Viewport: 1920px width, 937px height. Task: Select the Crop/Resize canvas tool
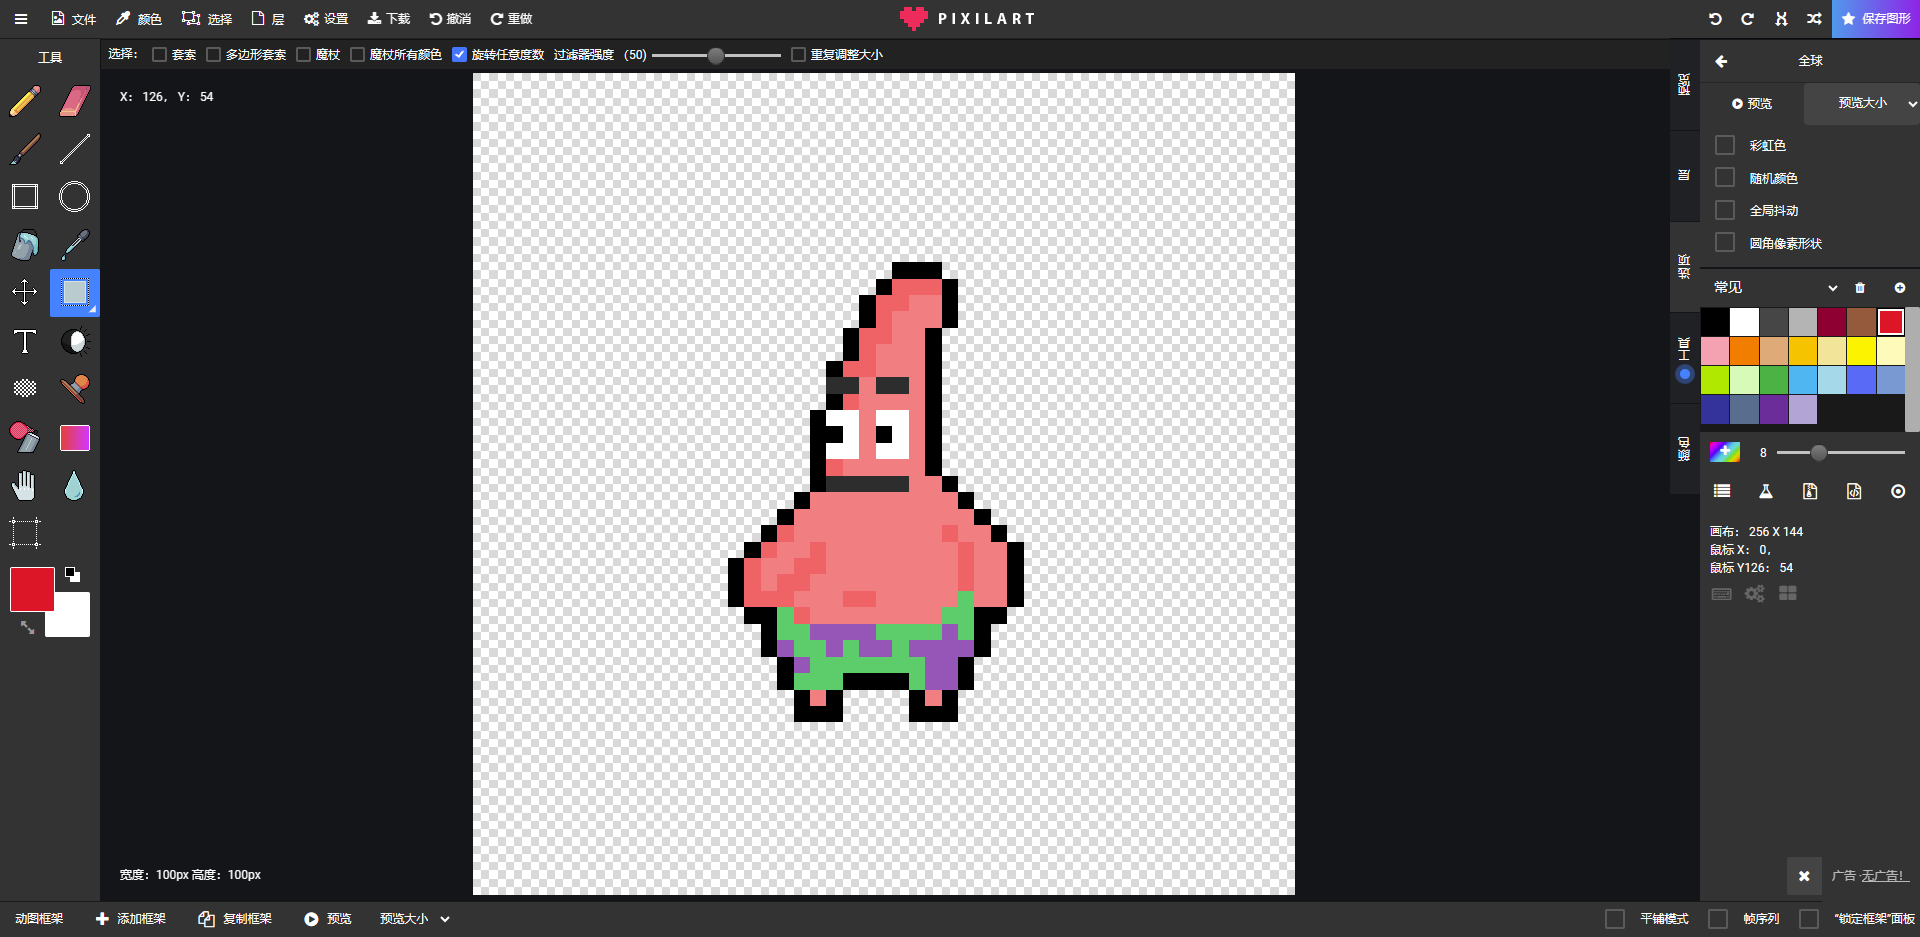[25, 533]
